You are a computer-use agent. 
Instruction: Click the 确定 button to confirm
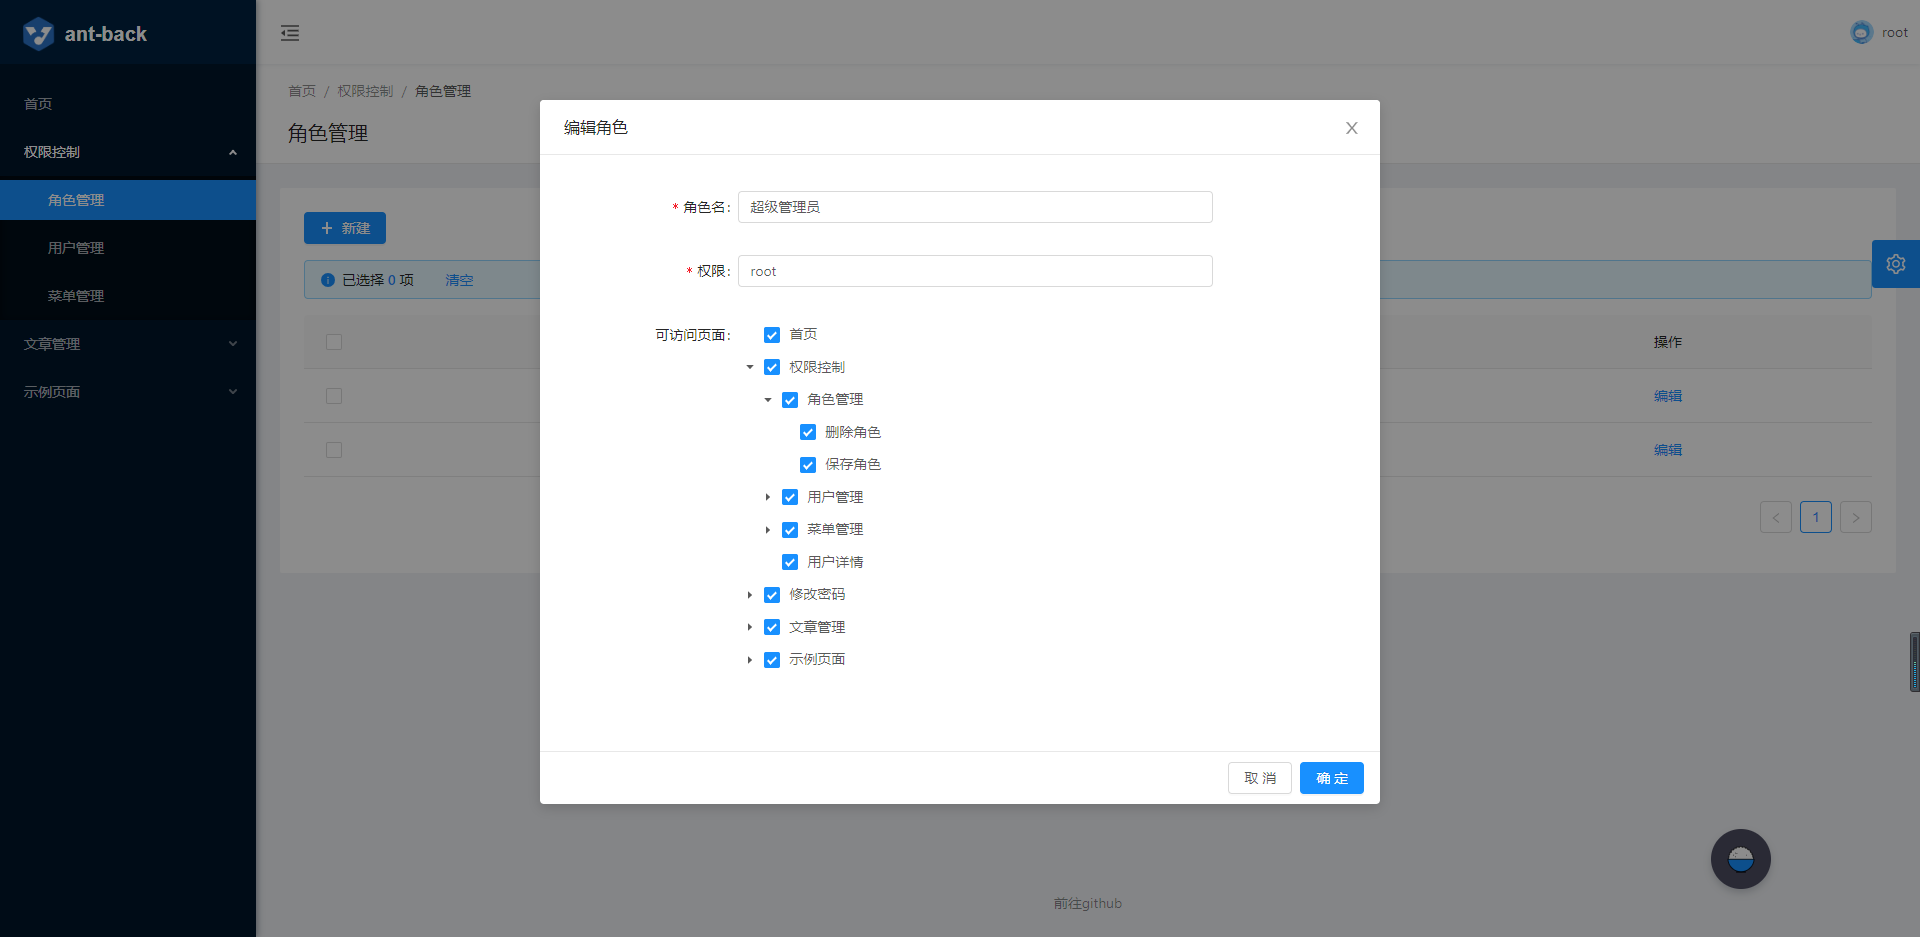tap(1331, 777)
